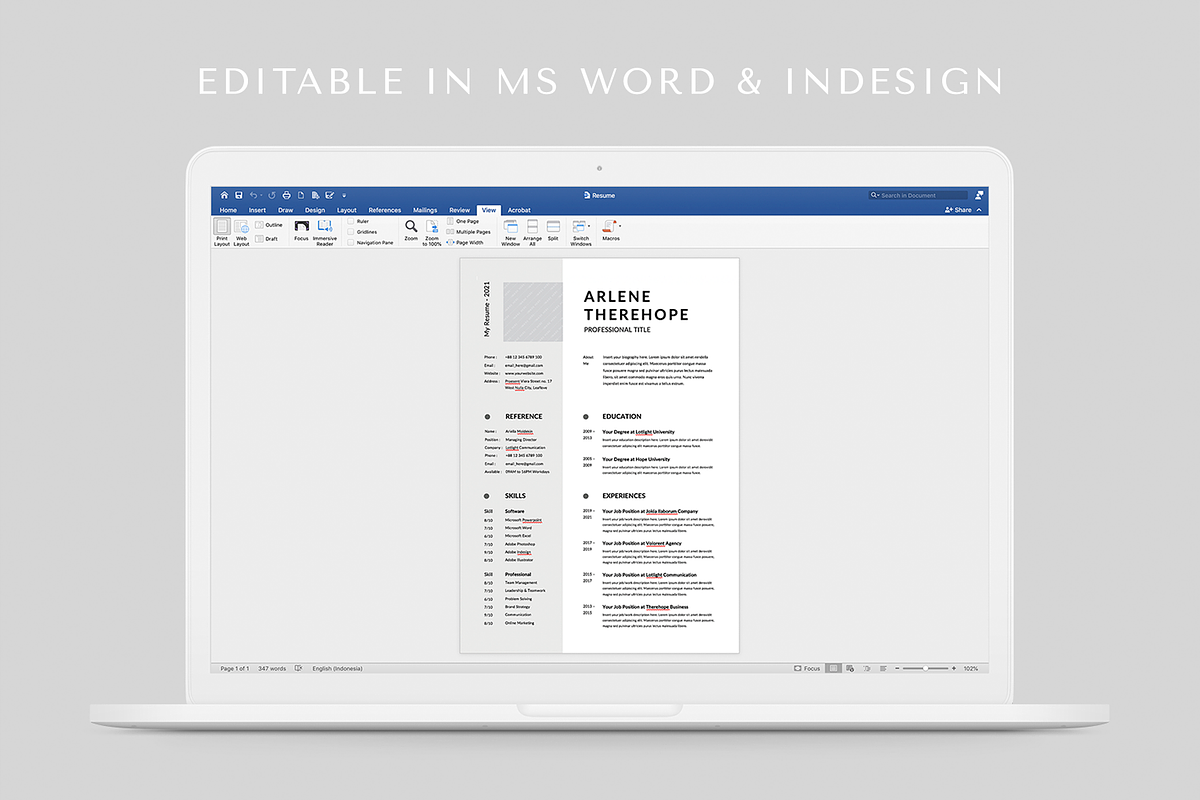Click the Share button
Screen dimensions: 1200x800
click(x=958, y=210)
